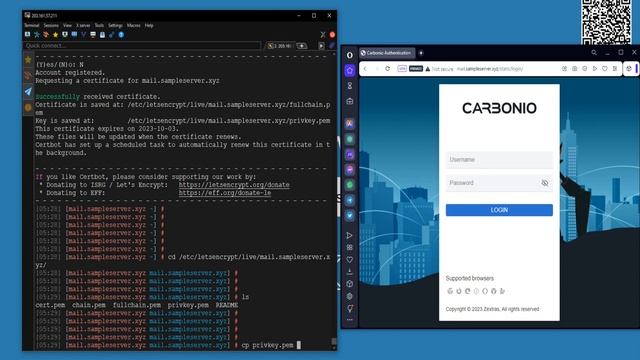
Task: Click the Not secure warning icon
Action: [x=428, y=69]
